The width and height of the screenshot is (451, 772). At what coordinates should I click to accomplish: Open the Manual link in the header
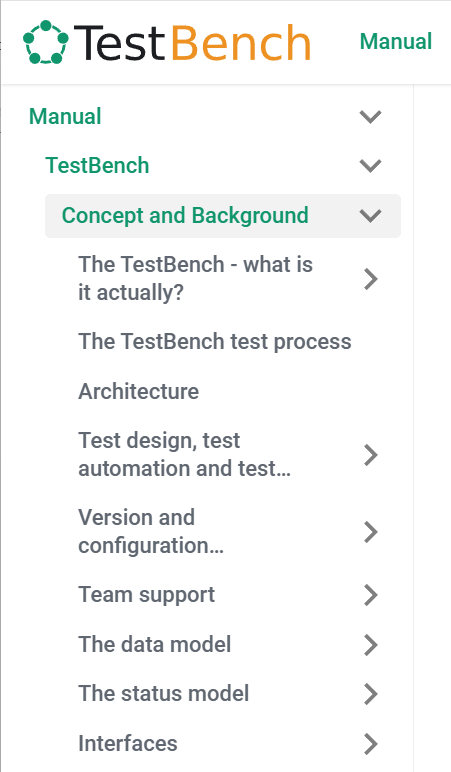click(396, 41)
